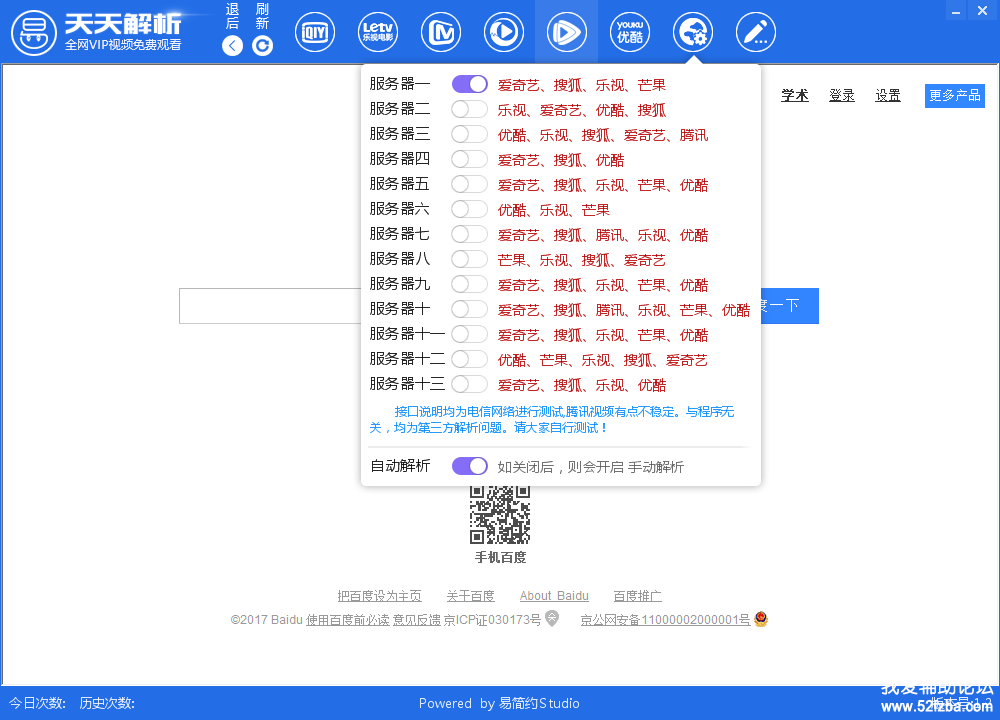Open the Sohu video play icon
This screenshot has width=1000, height=720.
tap(504, 32)
